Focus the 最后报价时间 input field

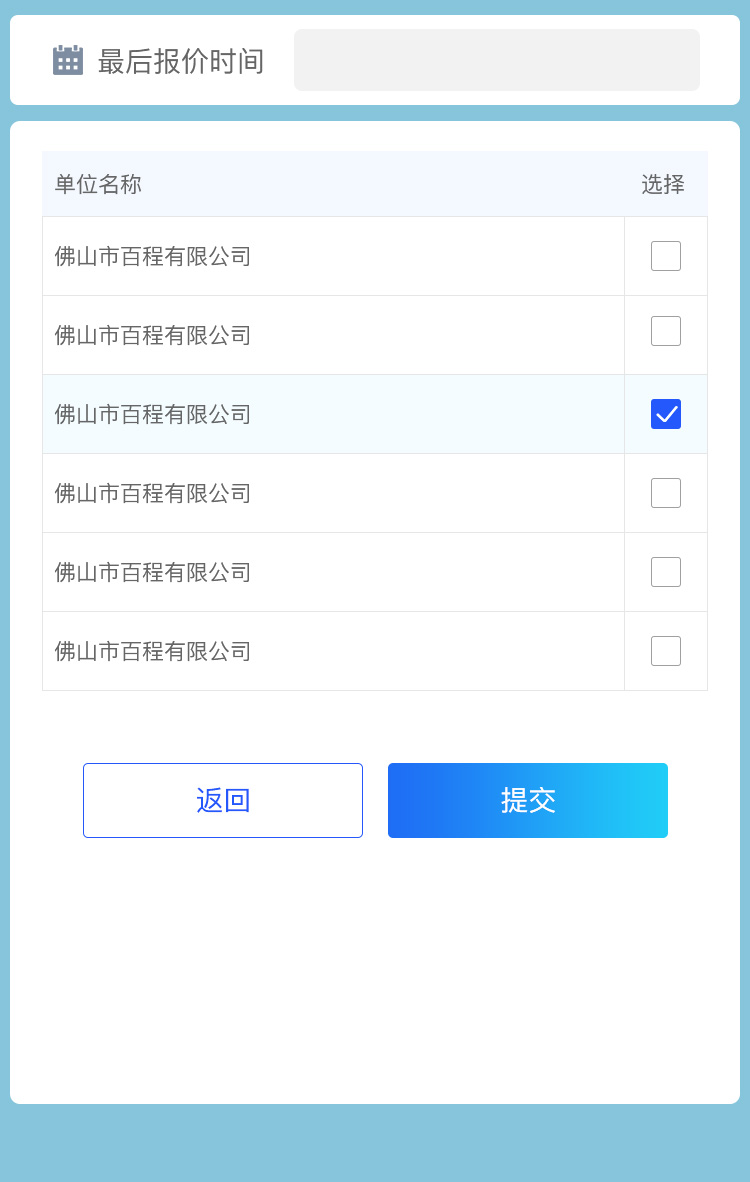(496, 60)
